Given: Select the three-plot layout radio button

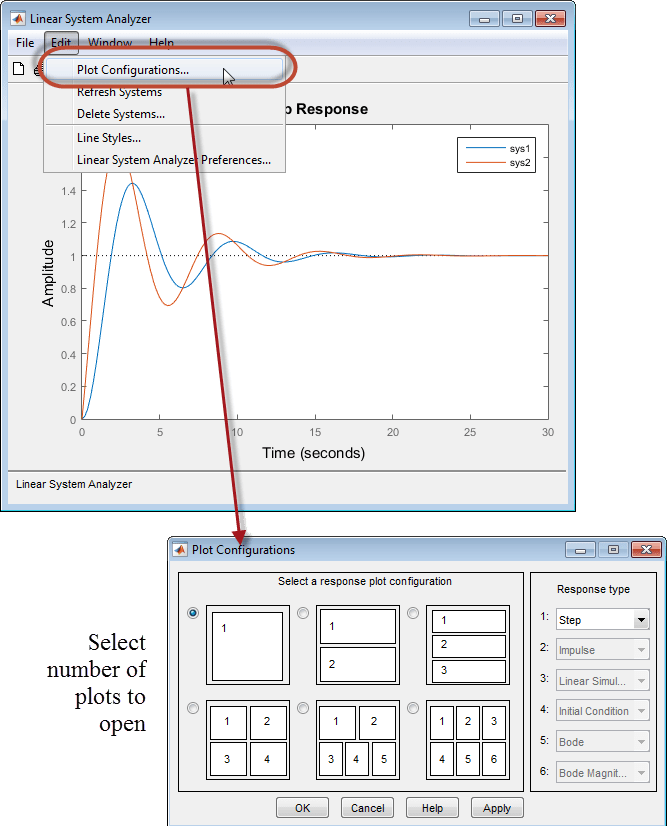Looking at the screenshot, I should 413,613.
